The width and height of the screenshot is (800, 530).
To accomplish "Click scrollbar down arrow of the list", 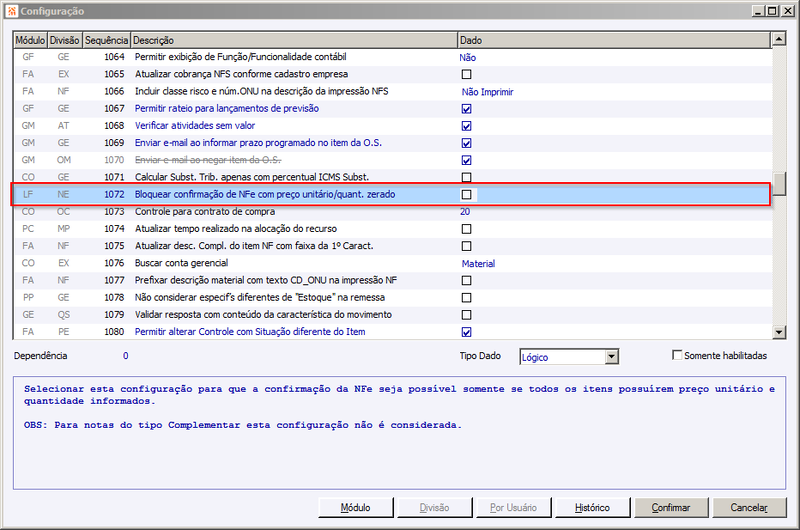I will (x=779, y=332).
